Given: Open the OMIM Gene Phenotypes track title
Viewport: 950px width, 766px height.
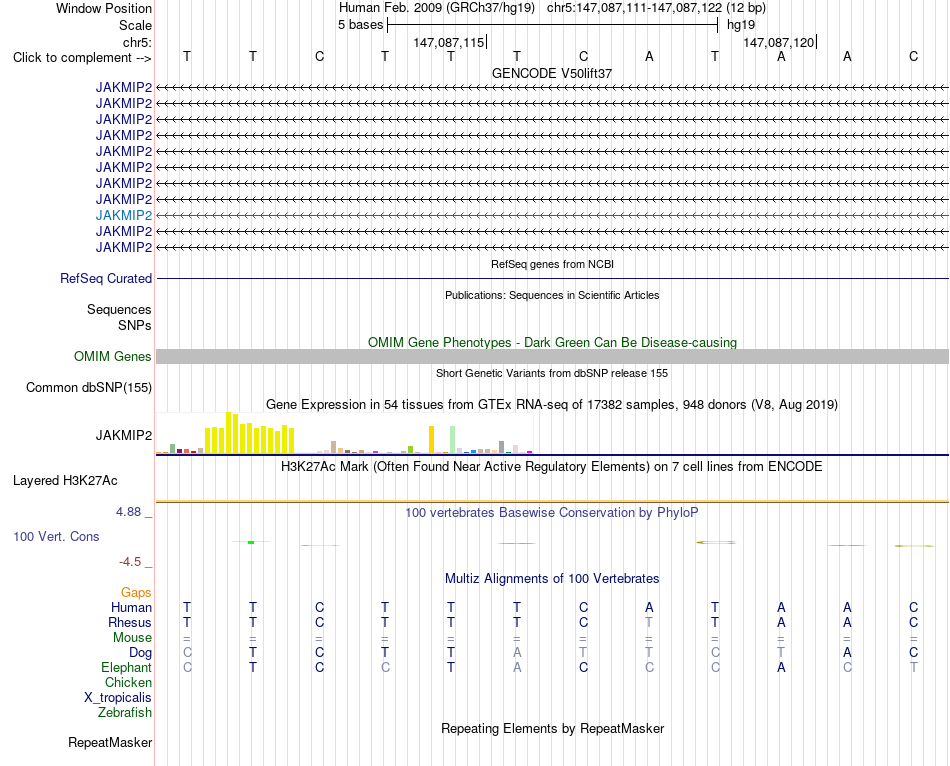Looking at the screenshot, I should [x=552, y=342].
